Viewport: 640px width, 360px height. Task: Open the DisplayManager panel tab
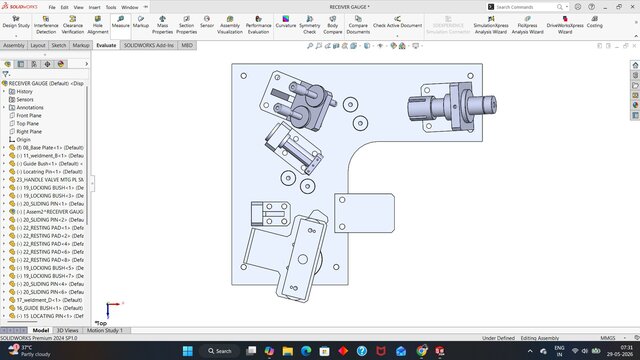(x=61, y=64)
